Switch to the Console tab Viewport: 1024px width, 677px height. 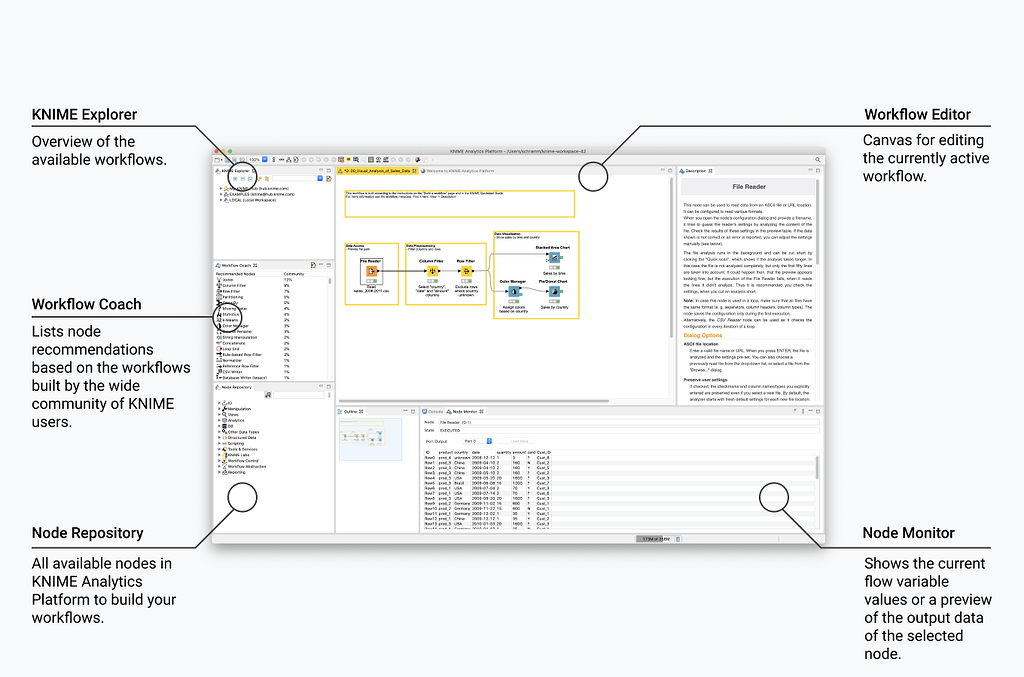(x=434, y=412)
